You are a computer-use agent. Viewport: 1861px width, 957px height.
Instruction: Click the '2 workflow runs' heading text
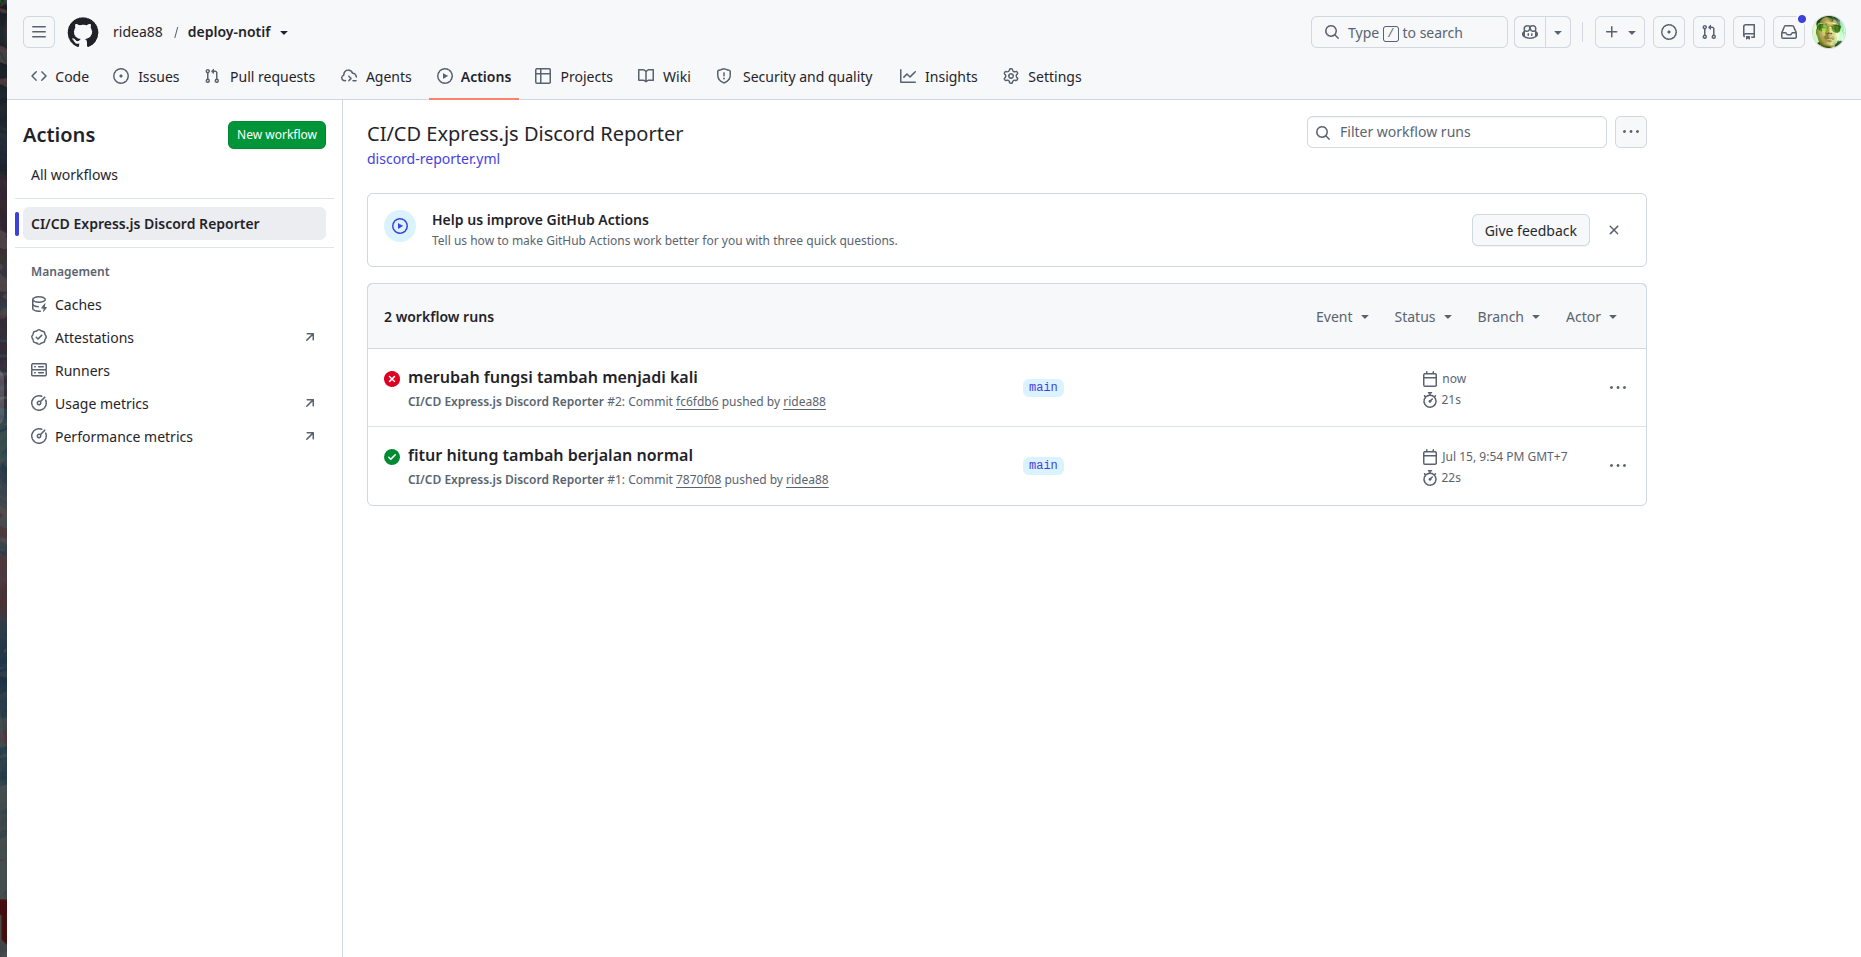pos(439,317)
